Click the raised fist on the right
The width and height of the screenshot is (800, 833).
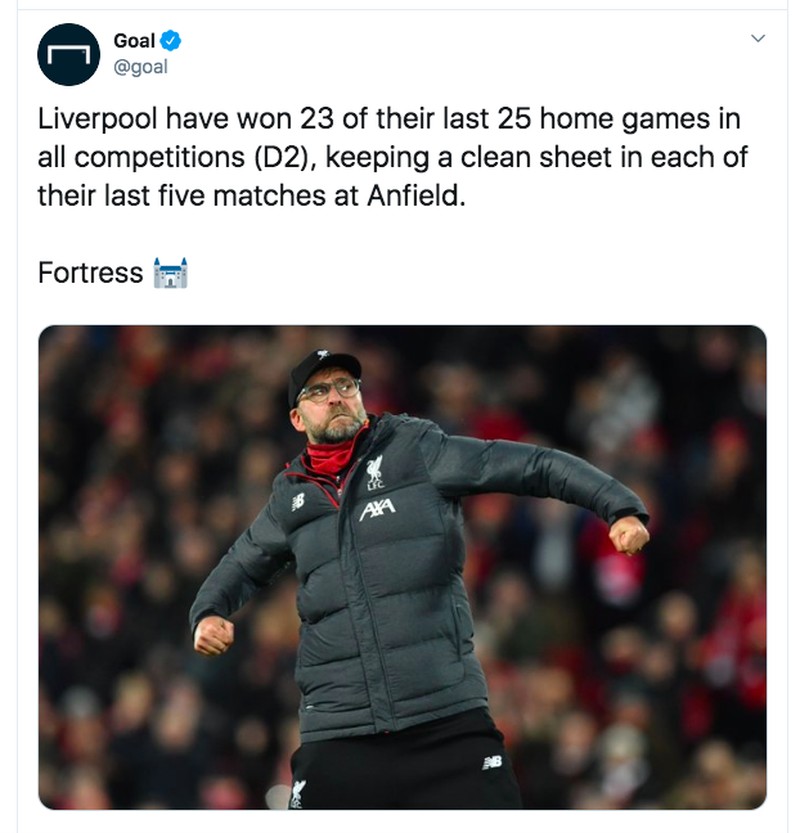(629, 535)
